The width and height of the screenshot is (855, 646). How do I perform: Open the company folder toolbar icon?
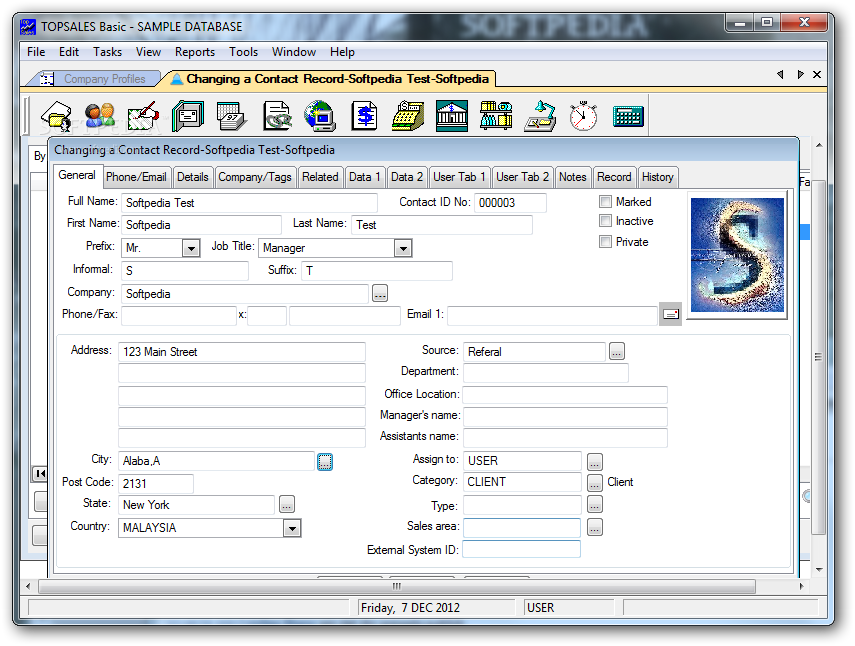(x=56, y=116)
